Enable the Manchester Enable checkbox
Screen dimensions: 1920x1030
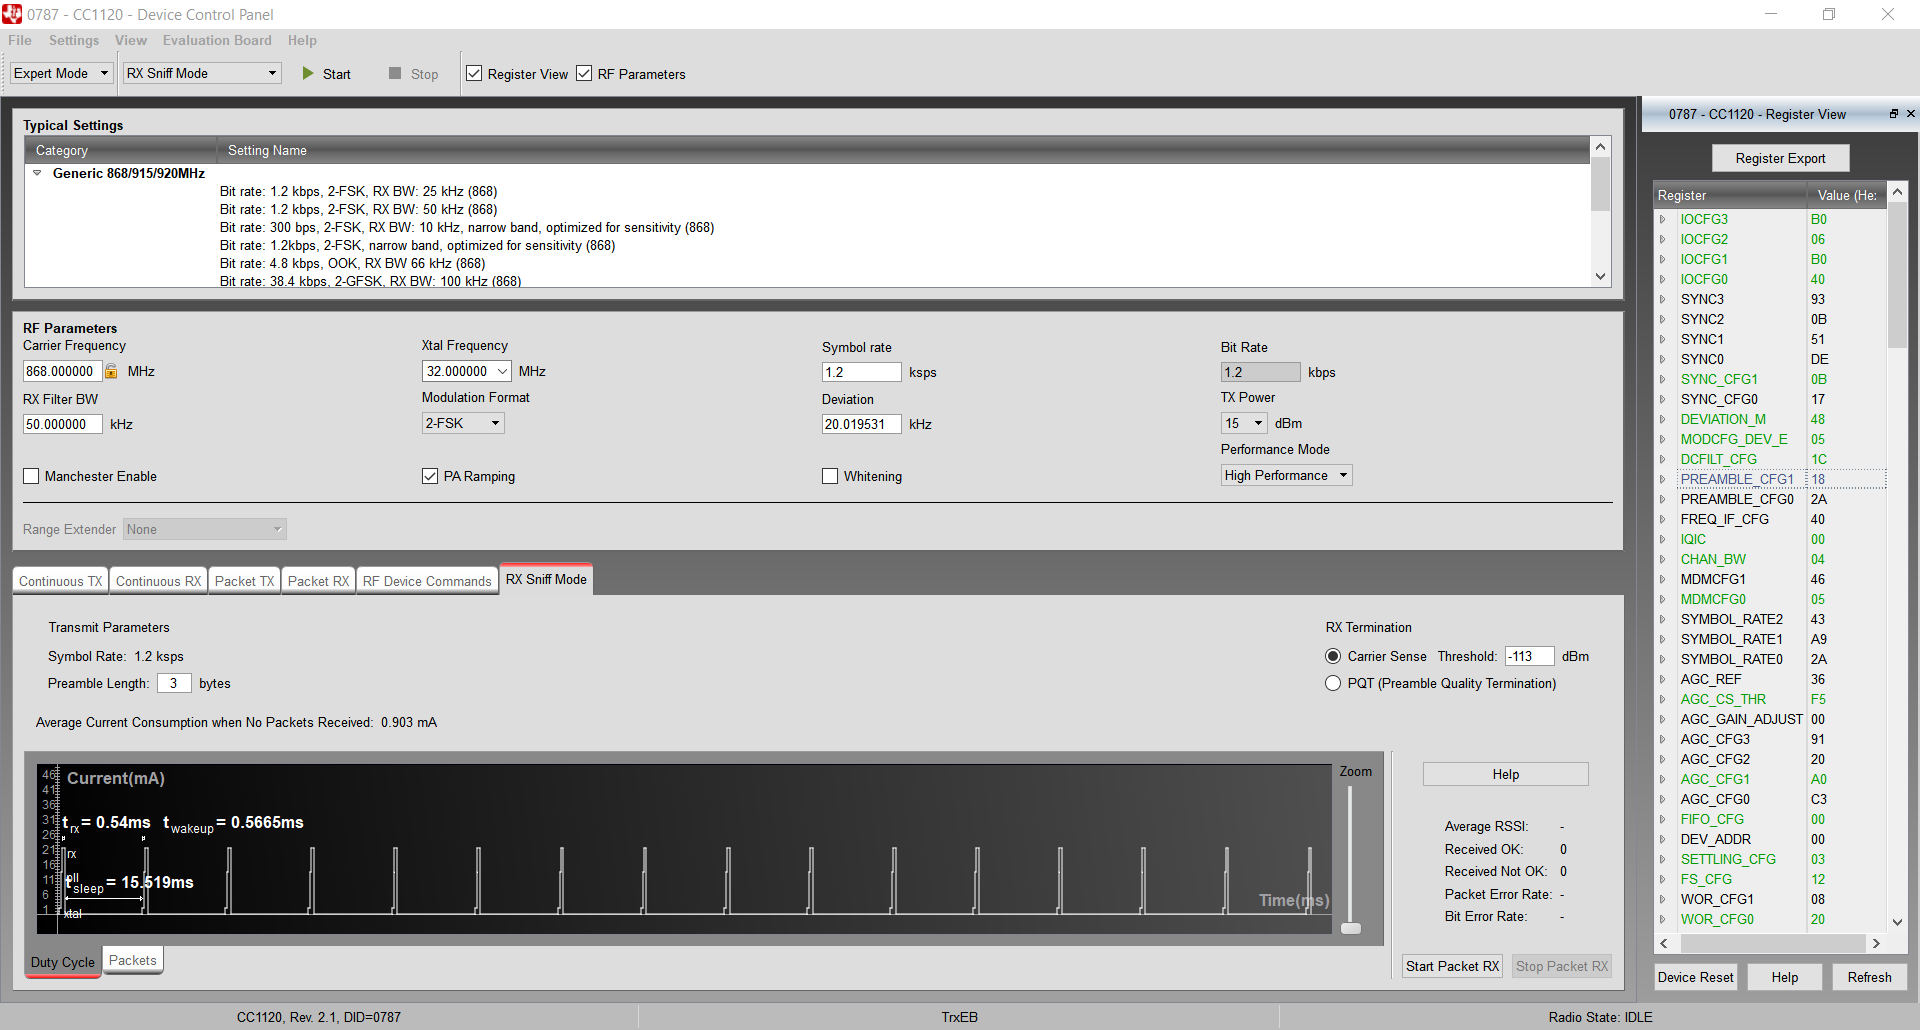click(x=32, y=476)
